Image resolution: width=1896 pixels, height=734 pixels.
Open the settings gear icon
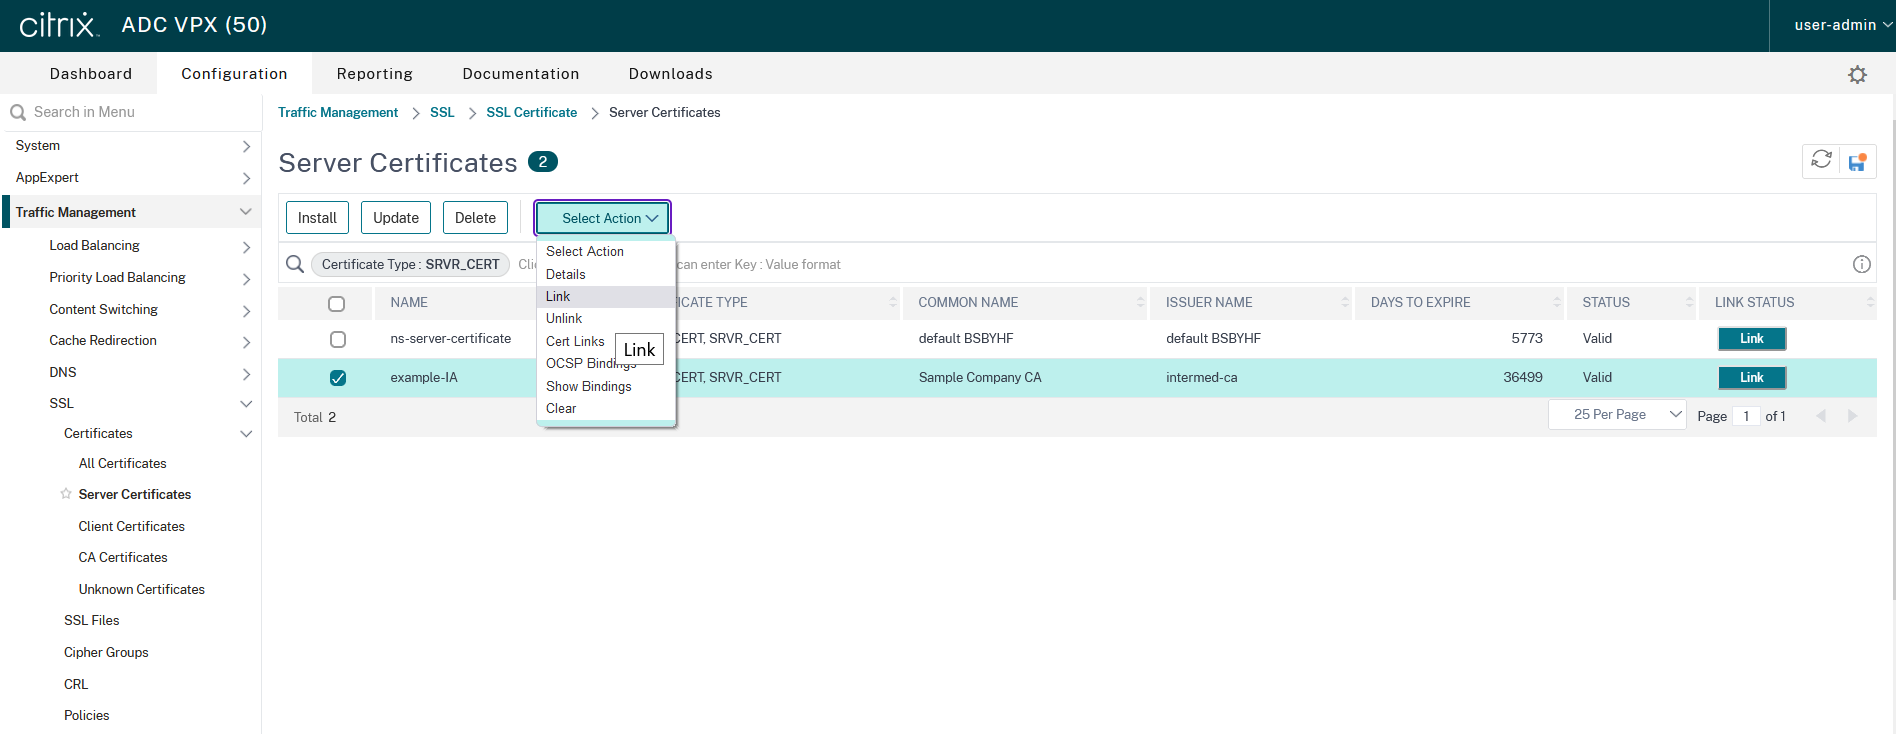[1857, 75]
